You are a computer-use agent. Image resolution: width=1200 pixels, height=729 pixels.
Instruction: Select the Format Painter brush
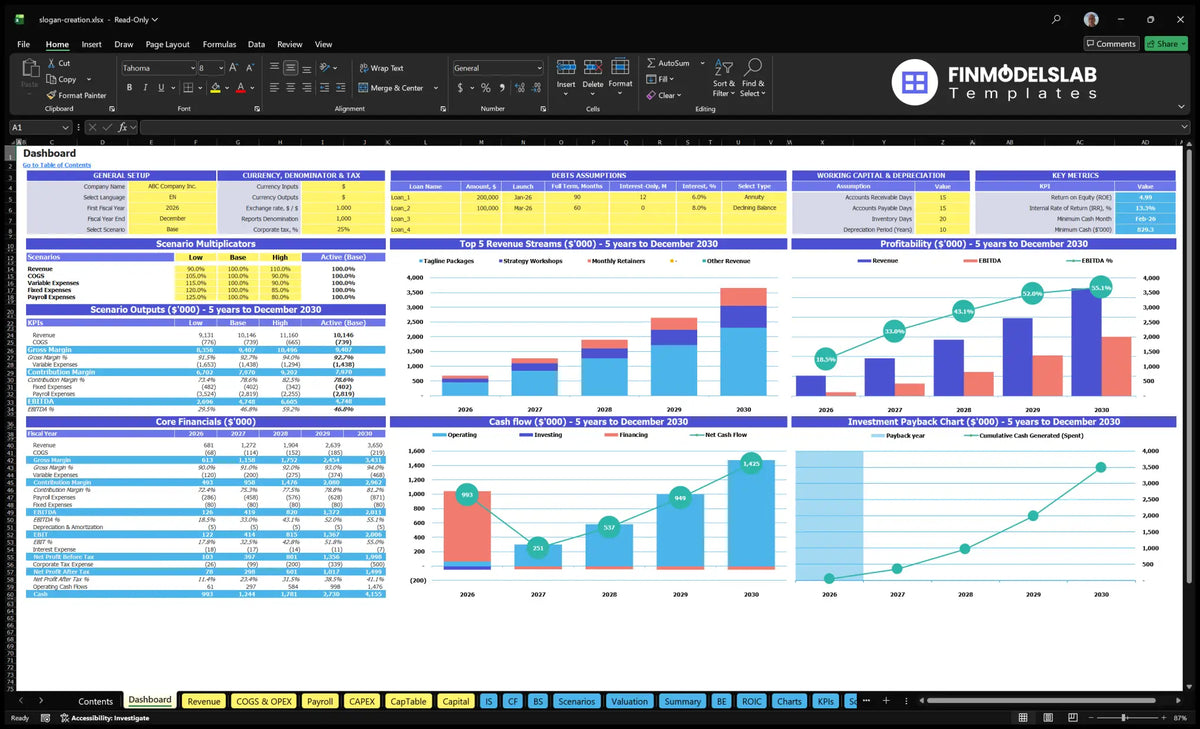point(50,95)
